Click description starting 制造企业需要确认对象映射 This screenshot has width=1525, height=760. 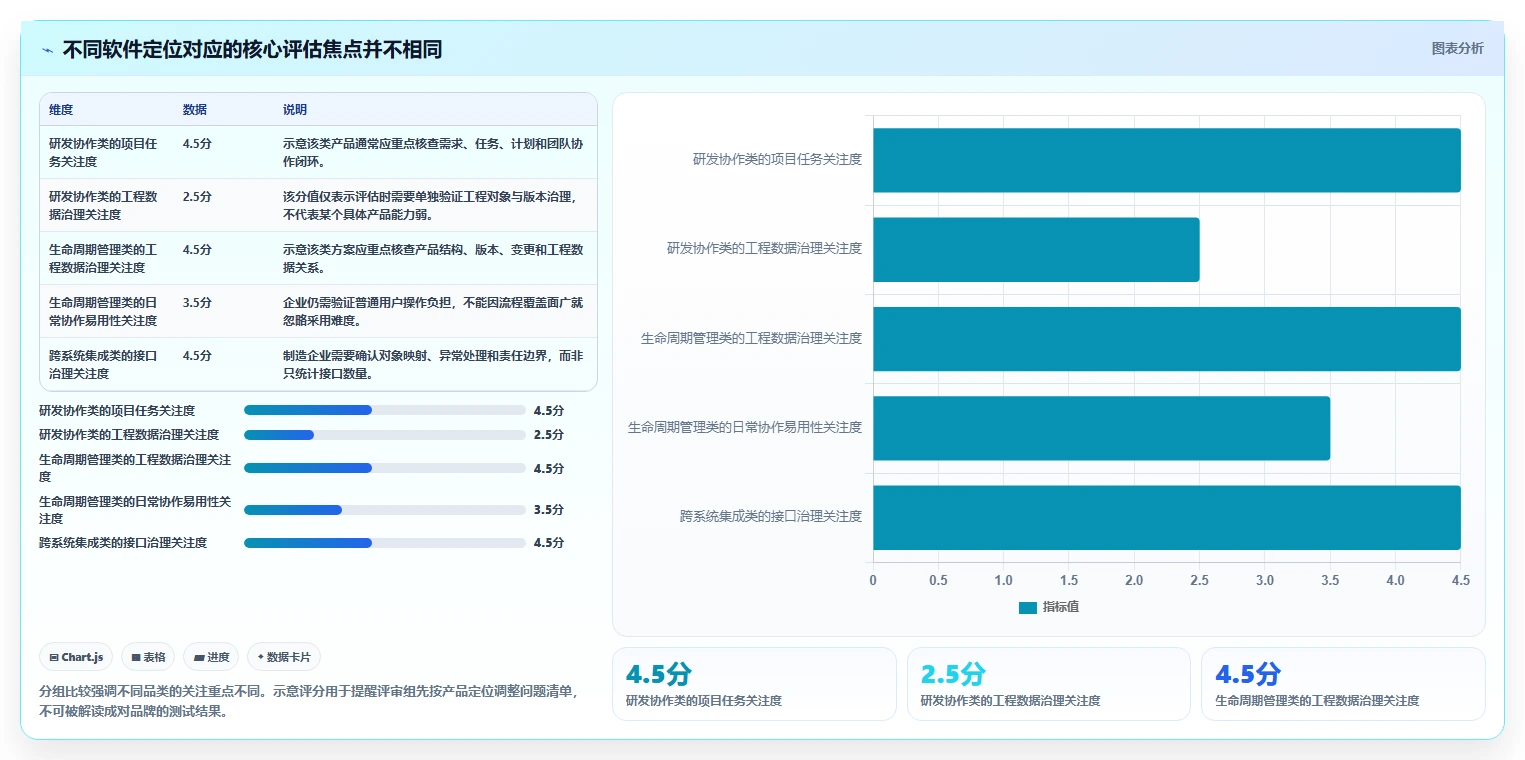coord(433,364)
